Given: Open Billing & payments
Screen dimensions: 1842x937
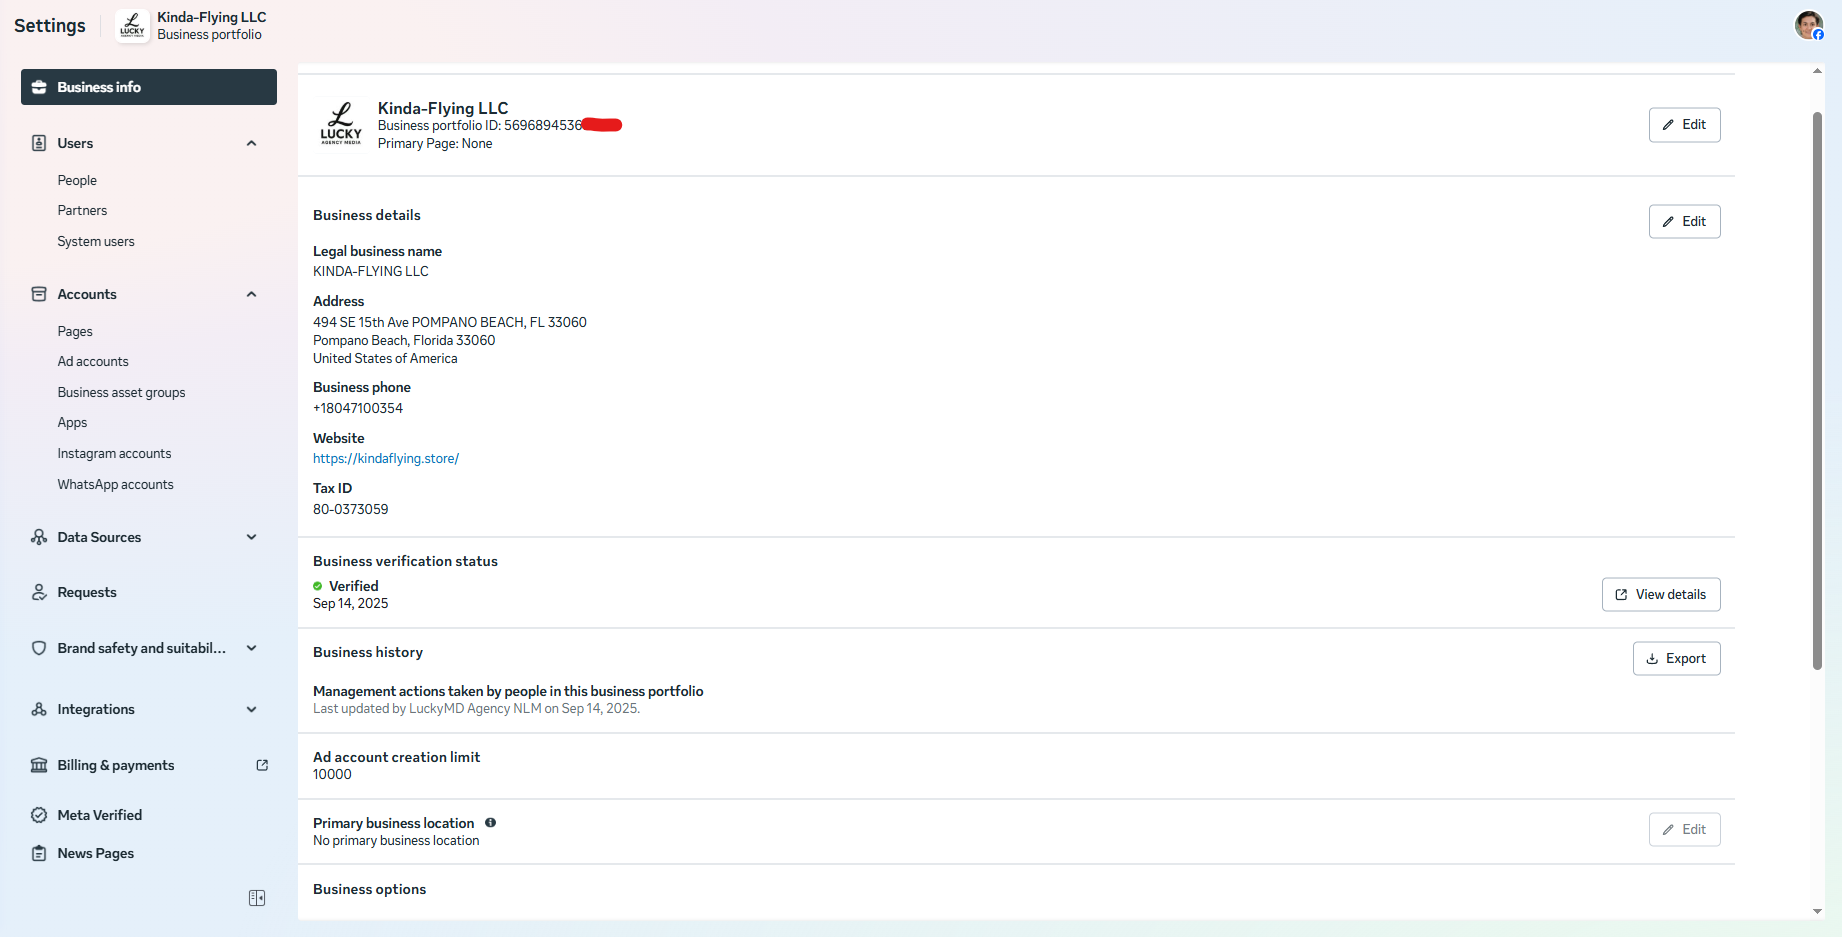Looking at the screenshot, I should pyautogui.click(x=116, y=765).
